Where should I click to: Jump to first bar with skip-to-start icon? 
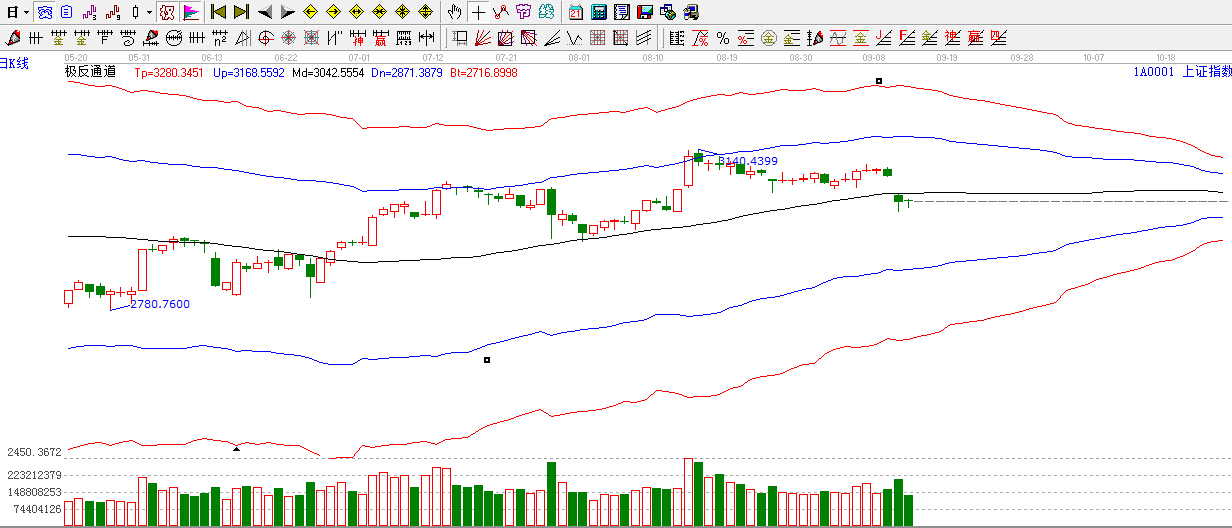[x=218, y=13]
